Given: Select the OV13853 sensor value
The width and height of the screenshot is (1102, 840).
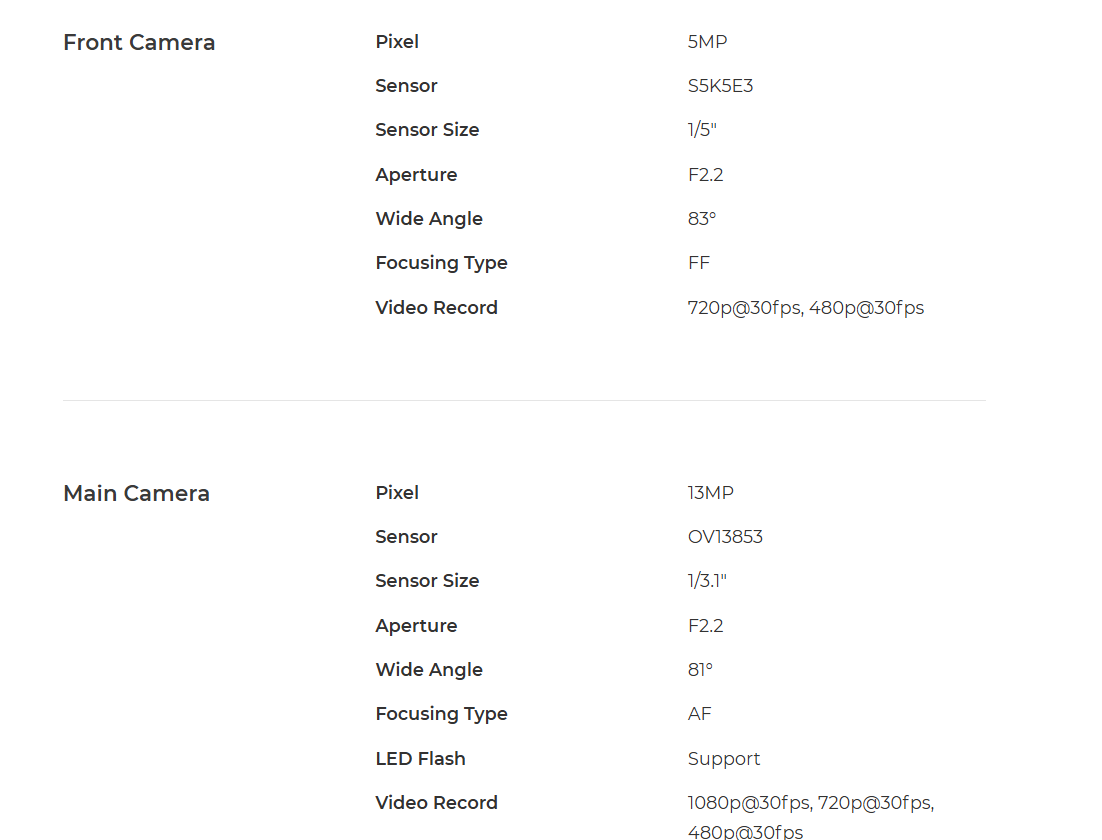Looking at the screenshot, I should tap(725, 537).
